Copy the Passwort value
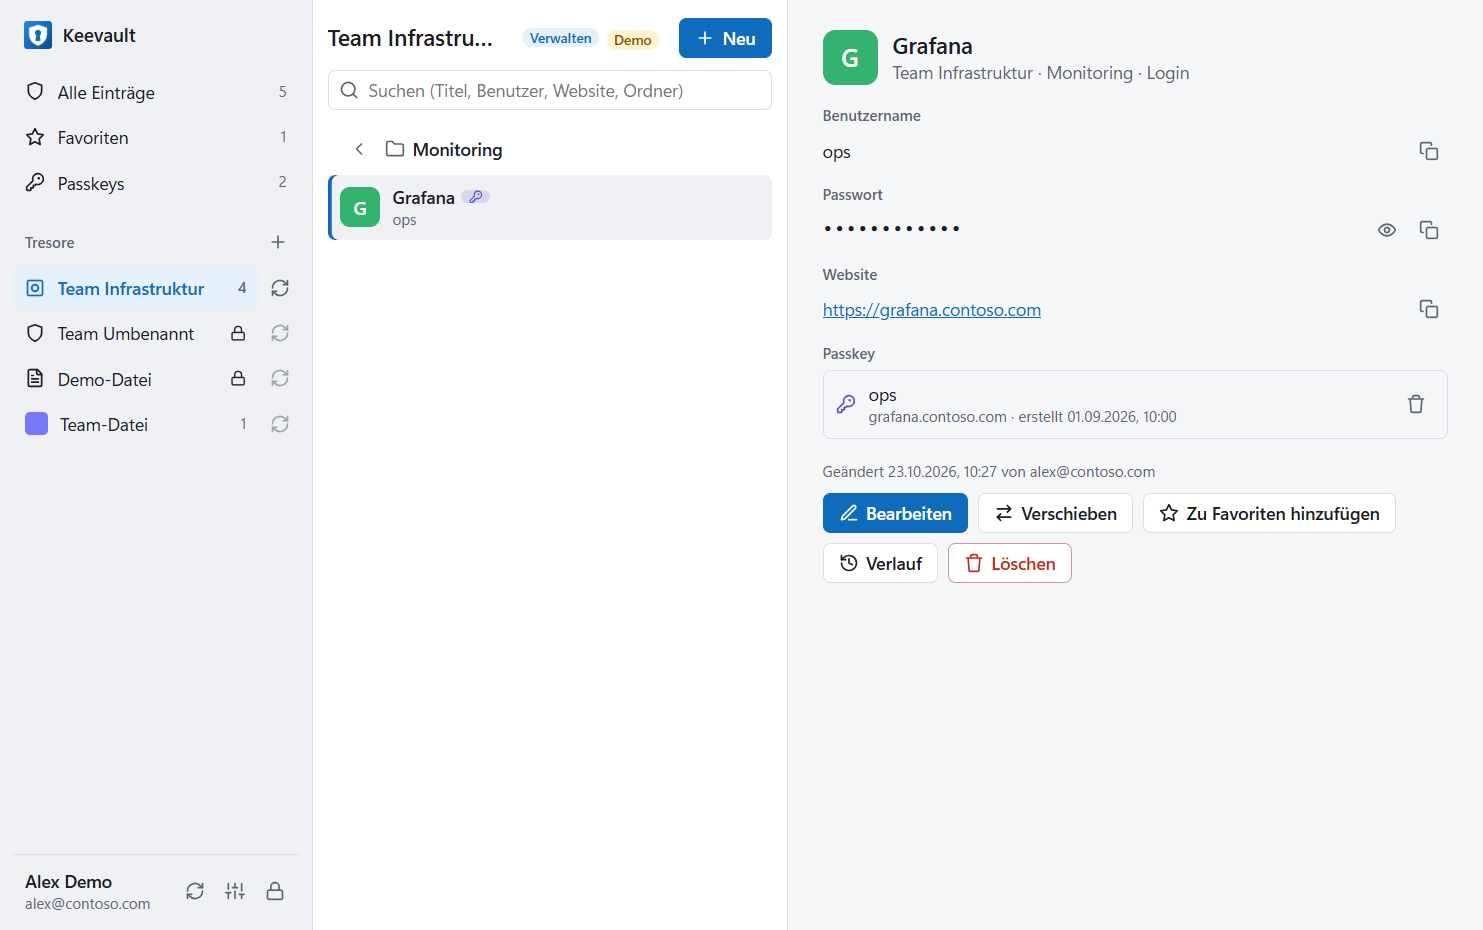The width and height of the screenshot is (1483, 930). pos(1429,230)
